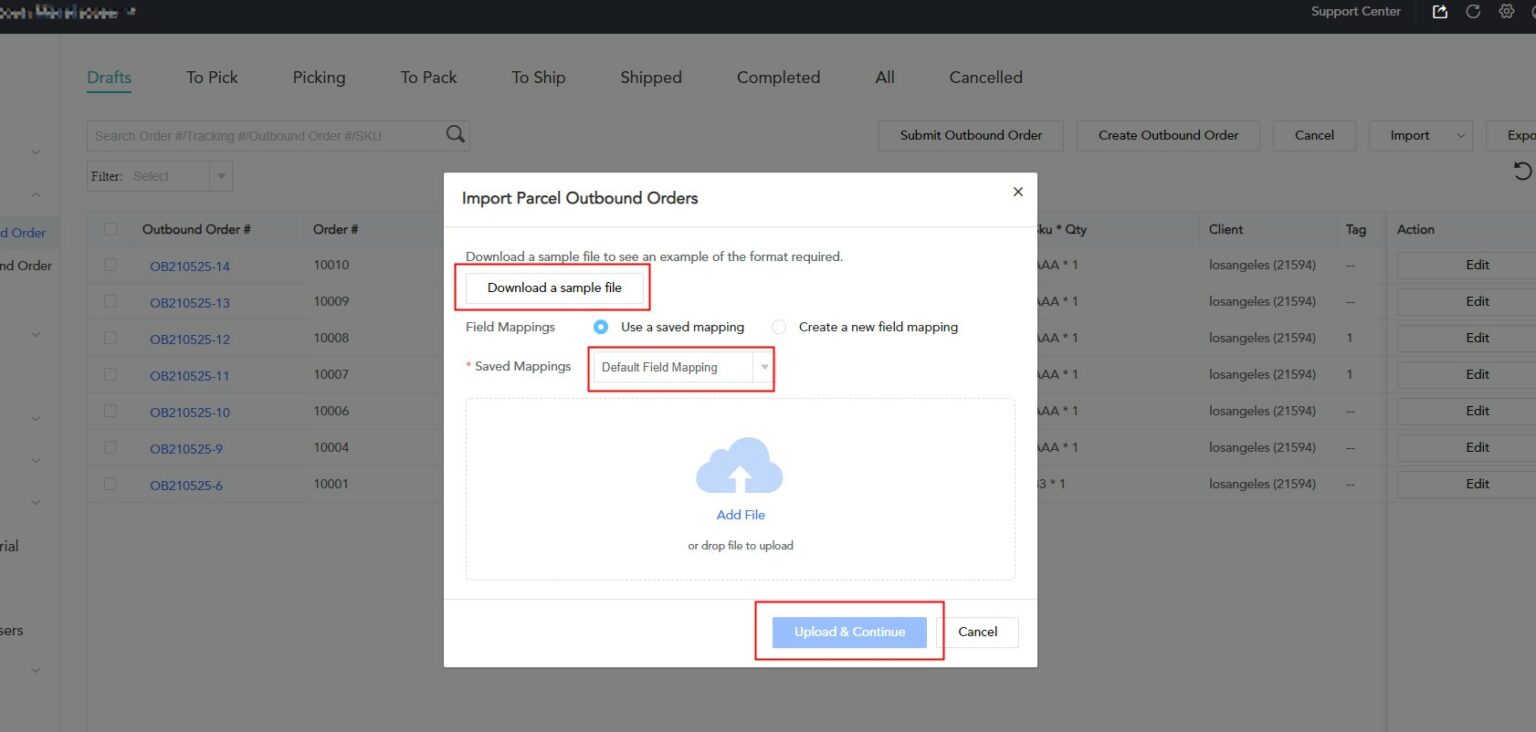Click the share/export icon beside Support Center
The image size is (1536, 732).
[x=1439, y=11]
